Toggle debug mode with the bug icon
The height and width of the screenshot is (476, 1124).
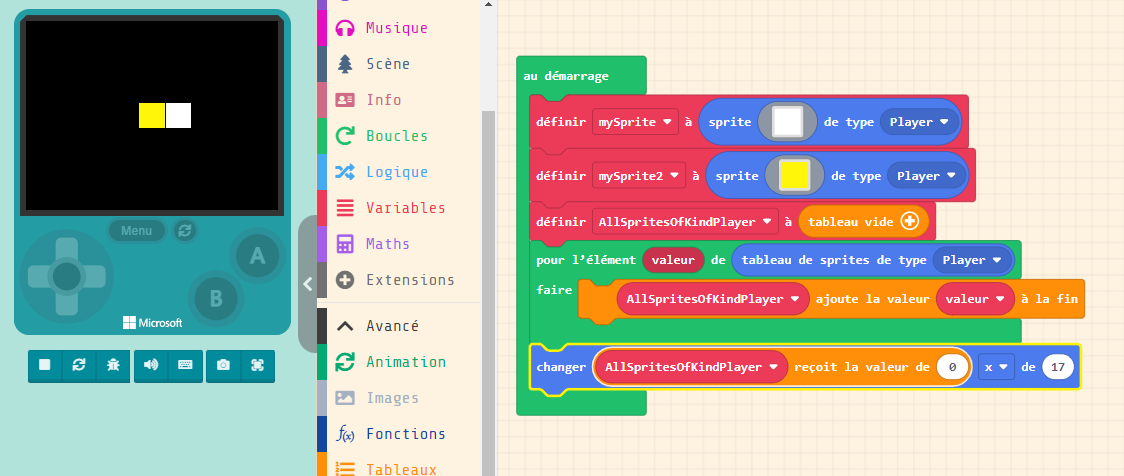coord(113,366)
